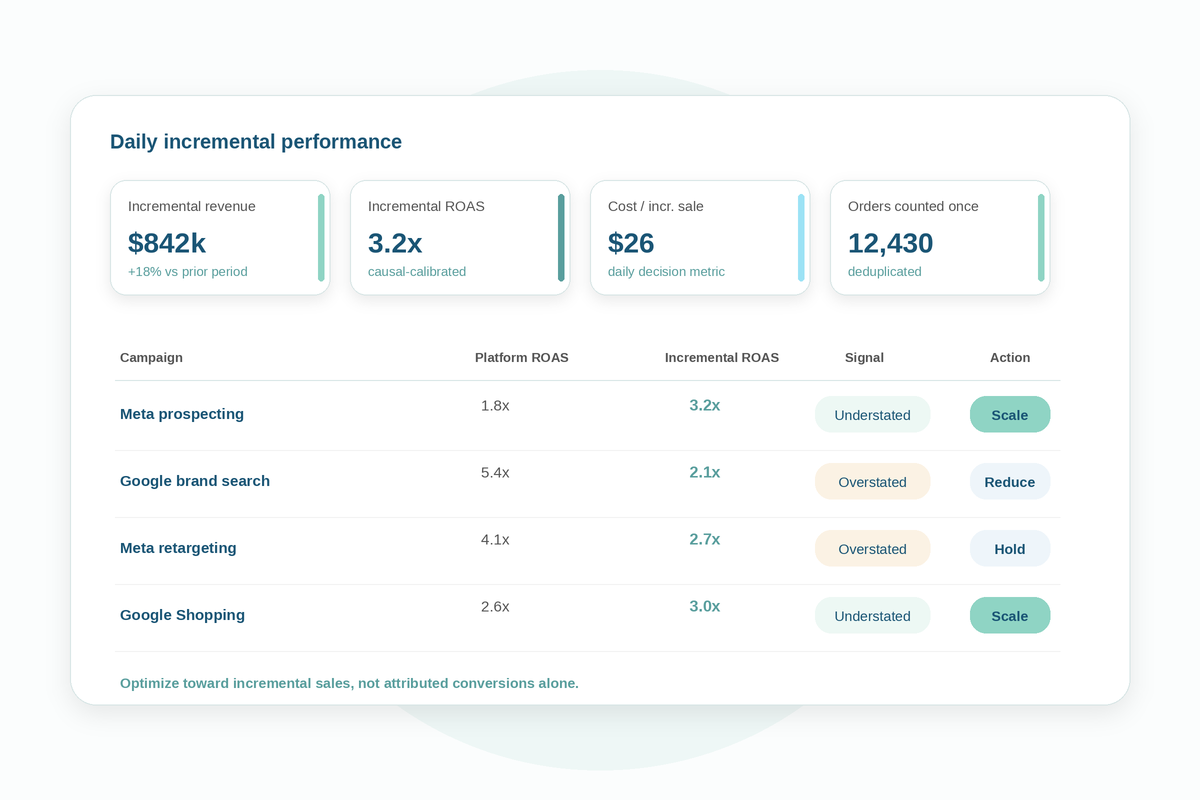Click the Action column header
Screen dimensions: 1200x800
click(1010, 357)
